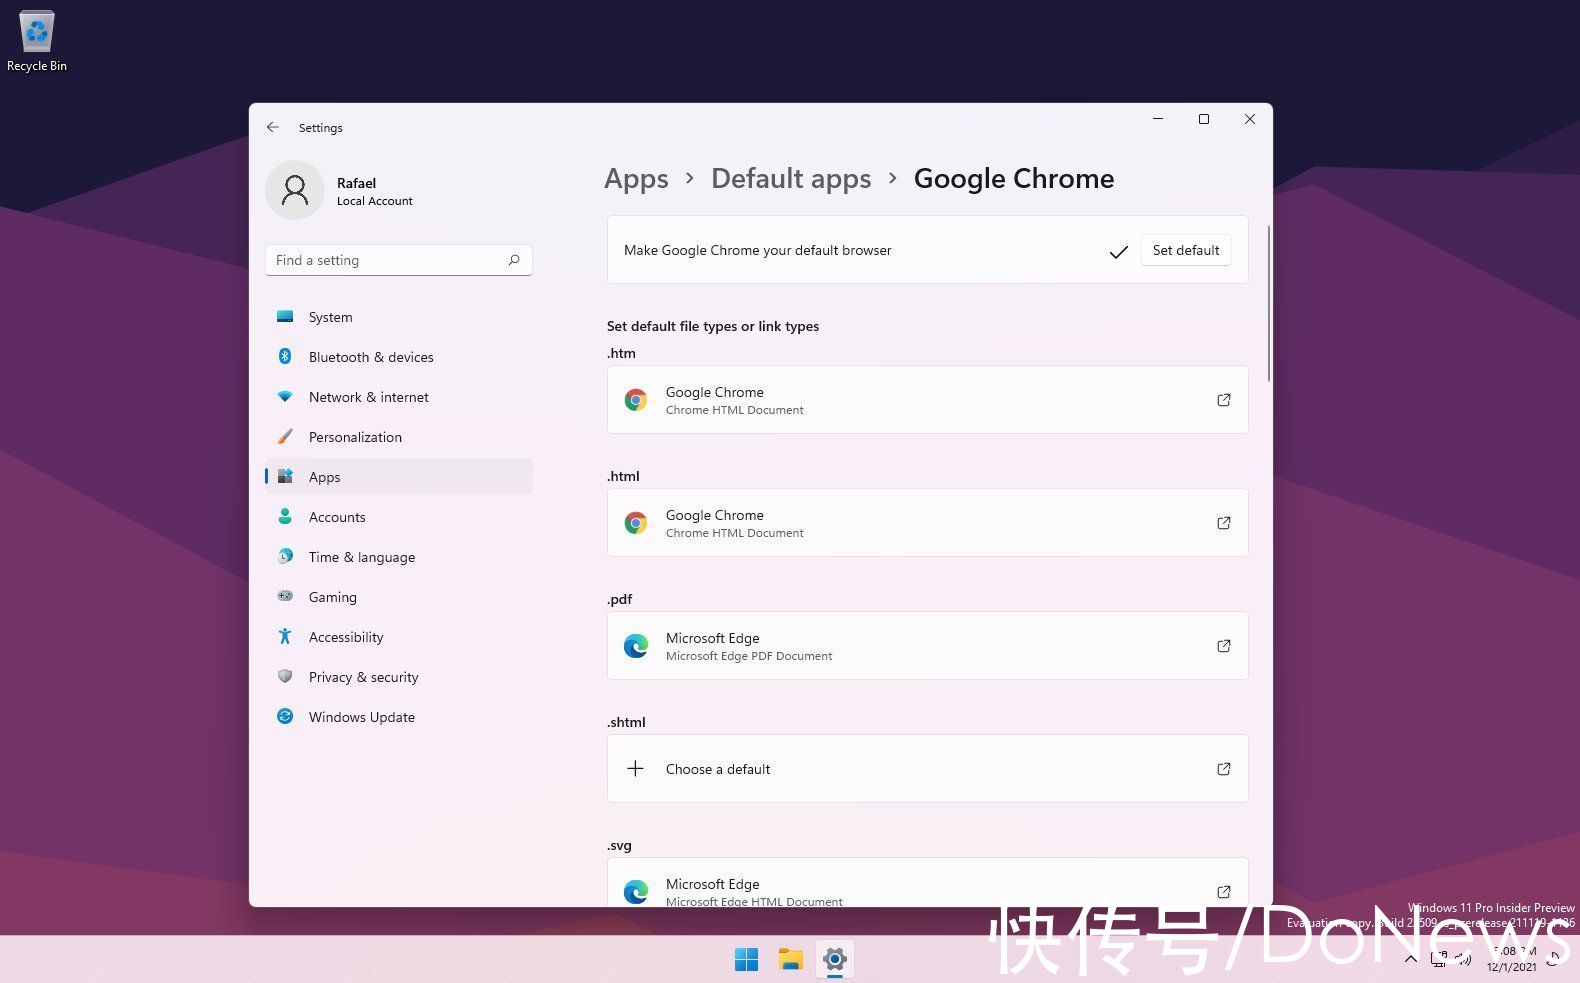
Task: Open external link icon for .svg
Action: (1223, 892)
